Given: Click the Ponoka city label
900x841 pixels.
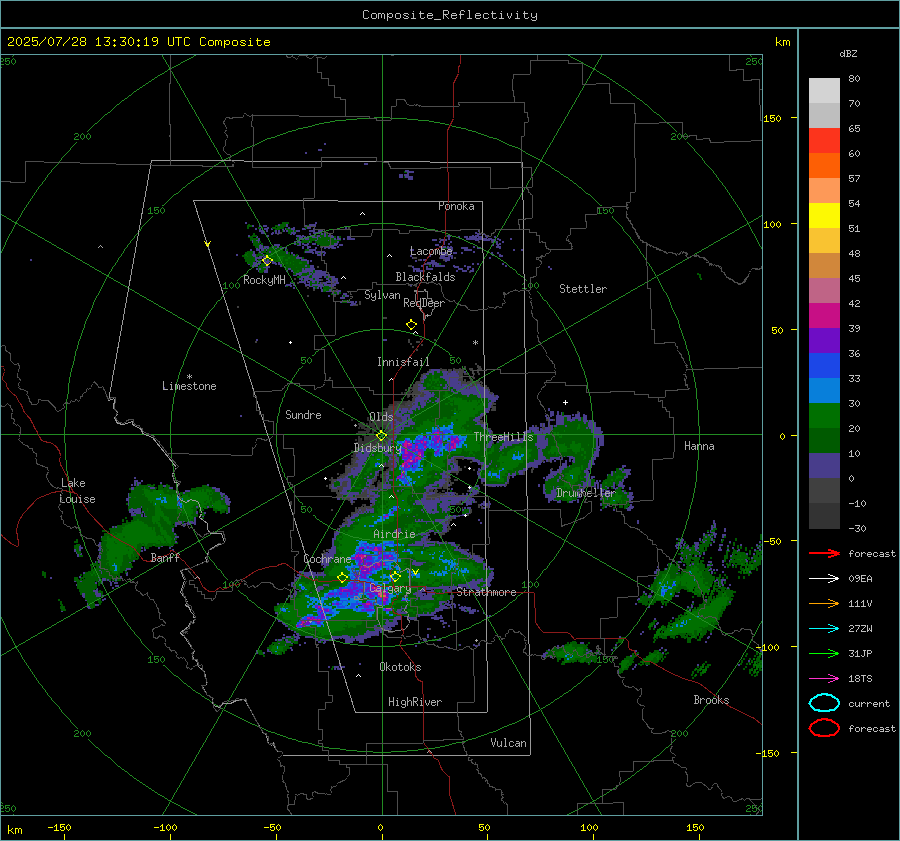Looking at the screenshot, I should pos(456,206).
